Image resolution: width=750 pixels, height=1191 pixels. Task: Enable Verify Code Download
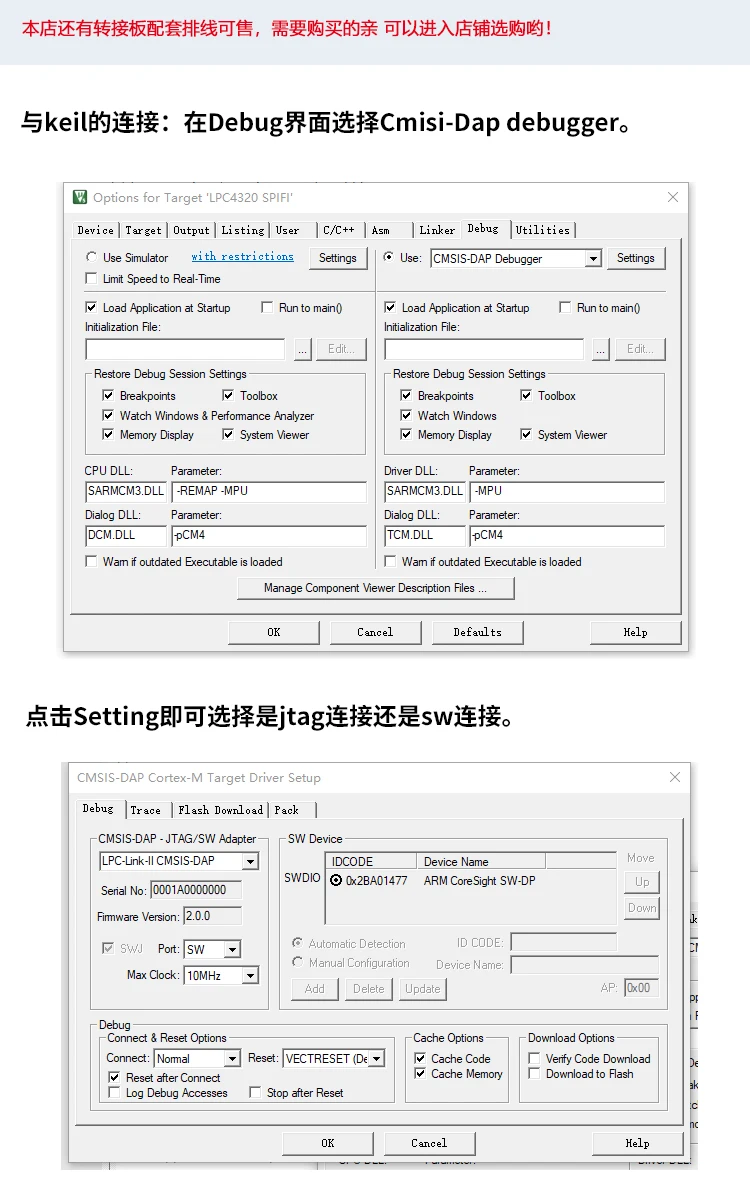click(534, 1058)
